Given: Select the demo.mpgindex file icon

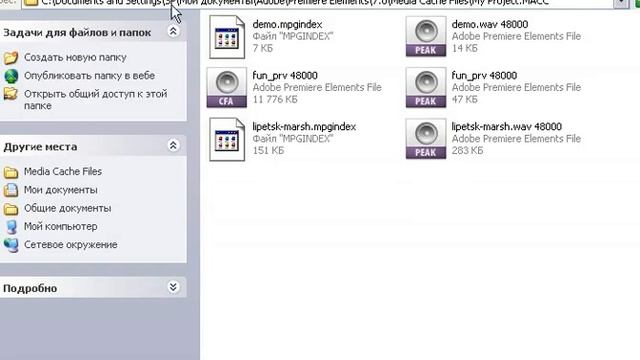Looking at the screenshot, I should coord(227,37).
